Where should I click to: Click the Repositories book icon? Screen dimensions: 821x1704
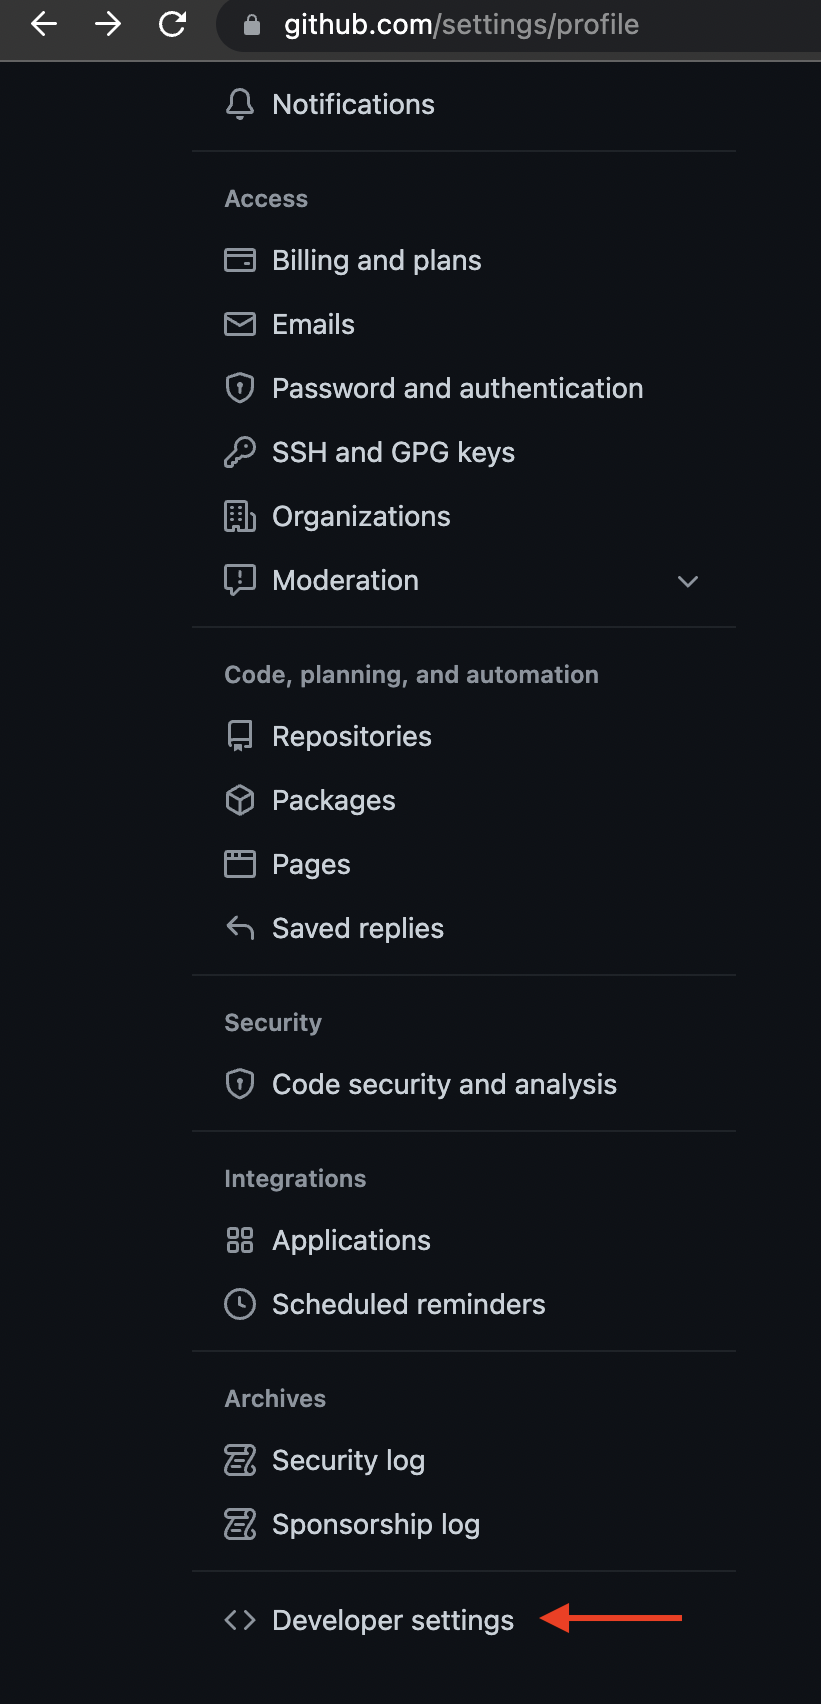(240, 736)
